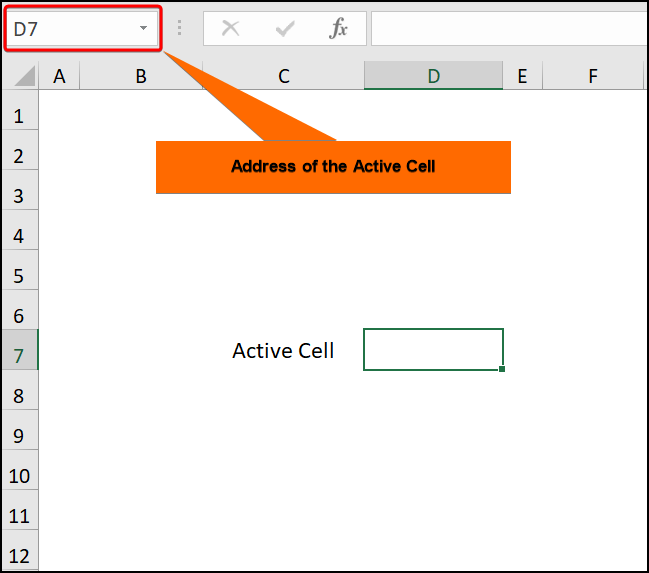Click the Select All corner triangle
Screen dimensions: 649x573
[x=24, y=76]
